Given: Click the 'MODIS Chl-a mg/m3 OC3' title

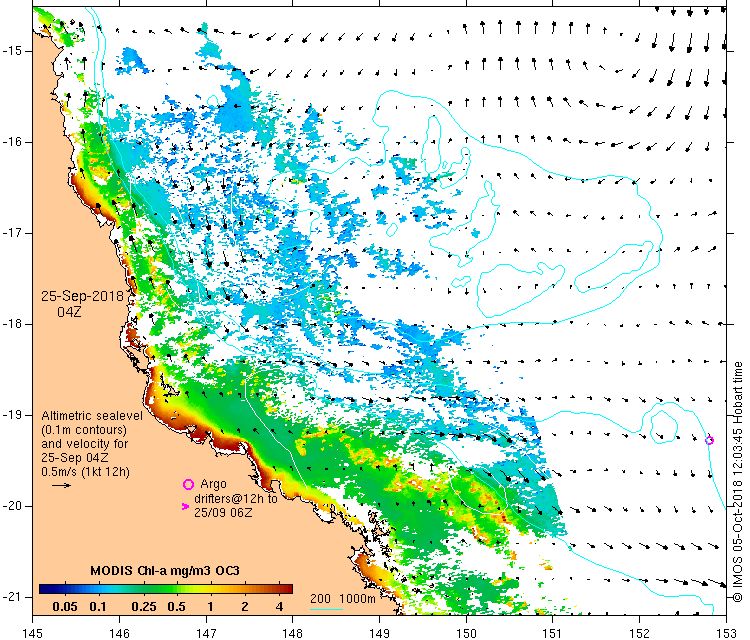Looking at the screenshot, I should pyautogui.click(x=165, y=571).
